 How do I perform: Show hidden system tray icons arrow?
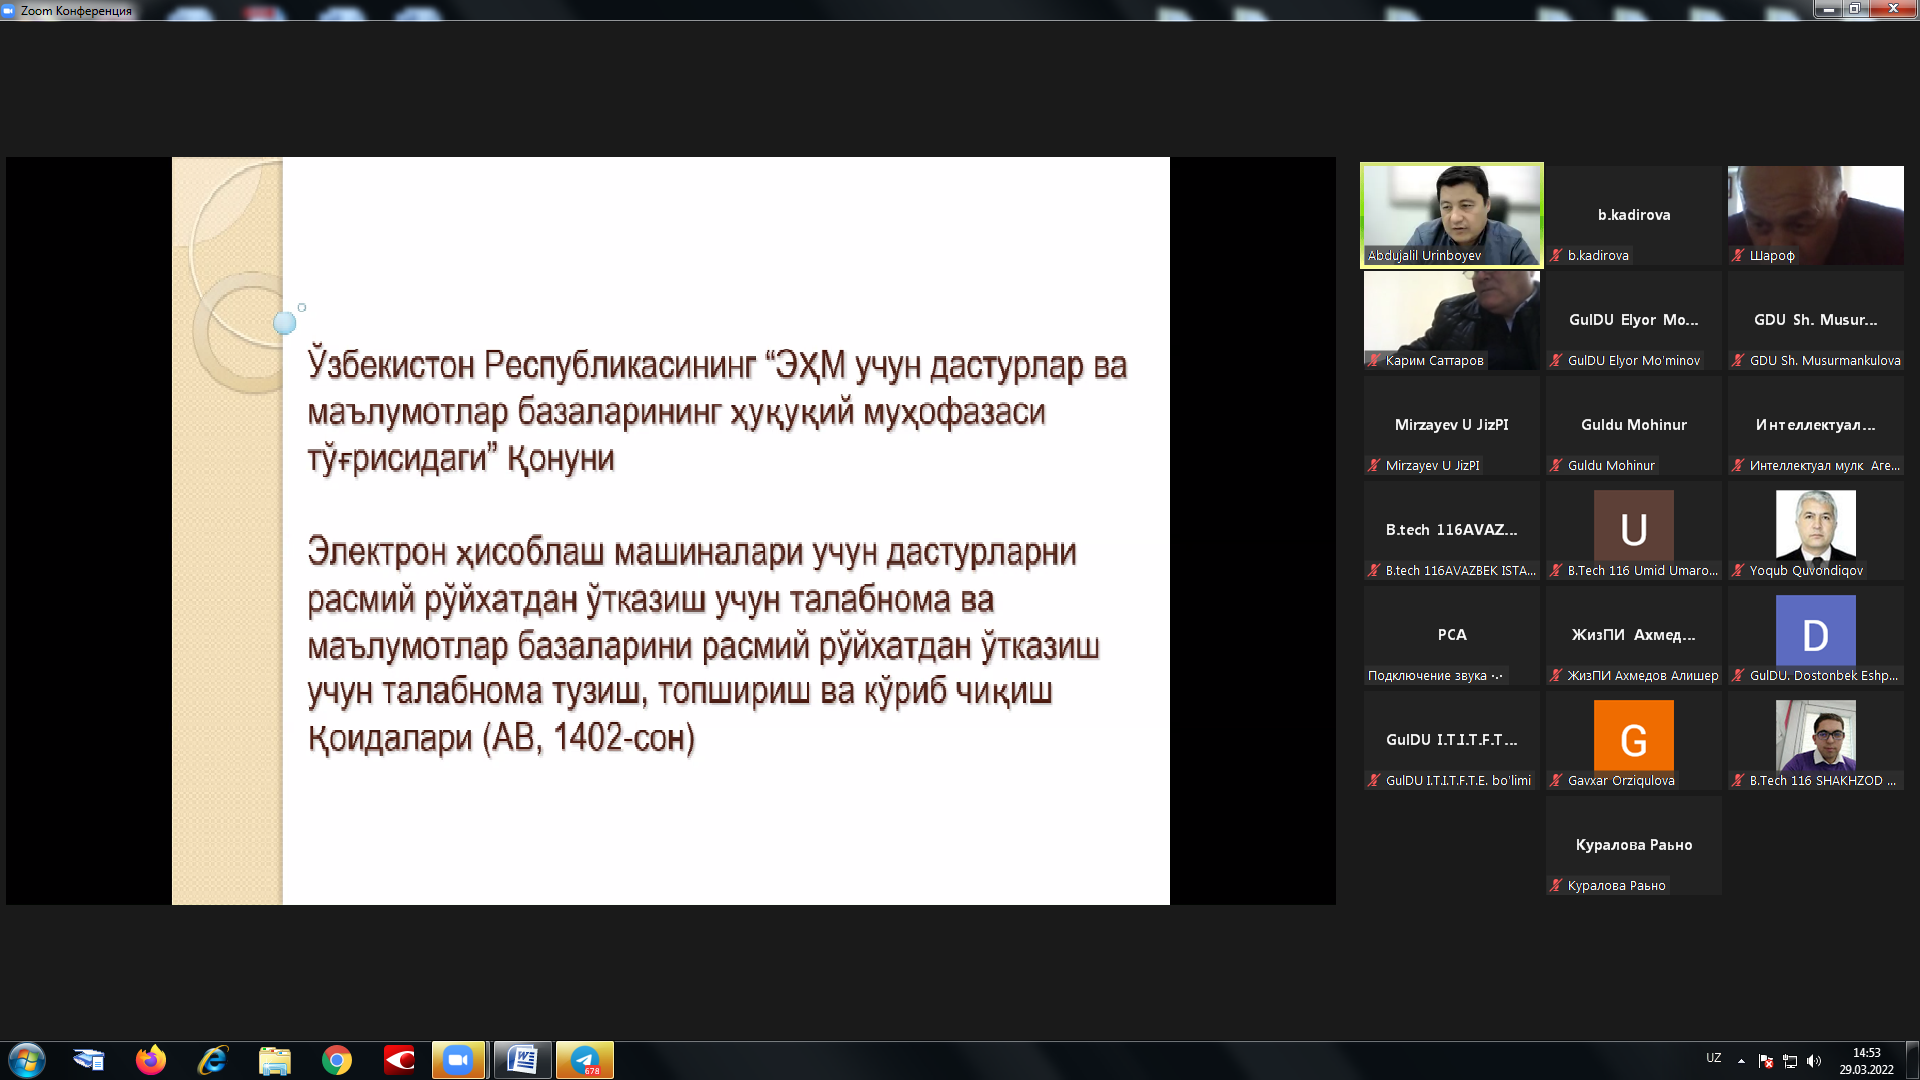(x=1741, y=1061)
